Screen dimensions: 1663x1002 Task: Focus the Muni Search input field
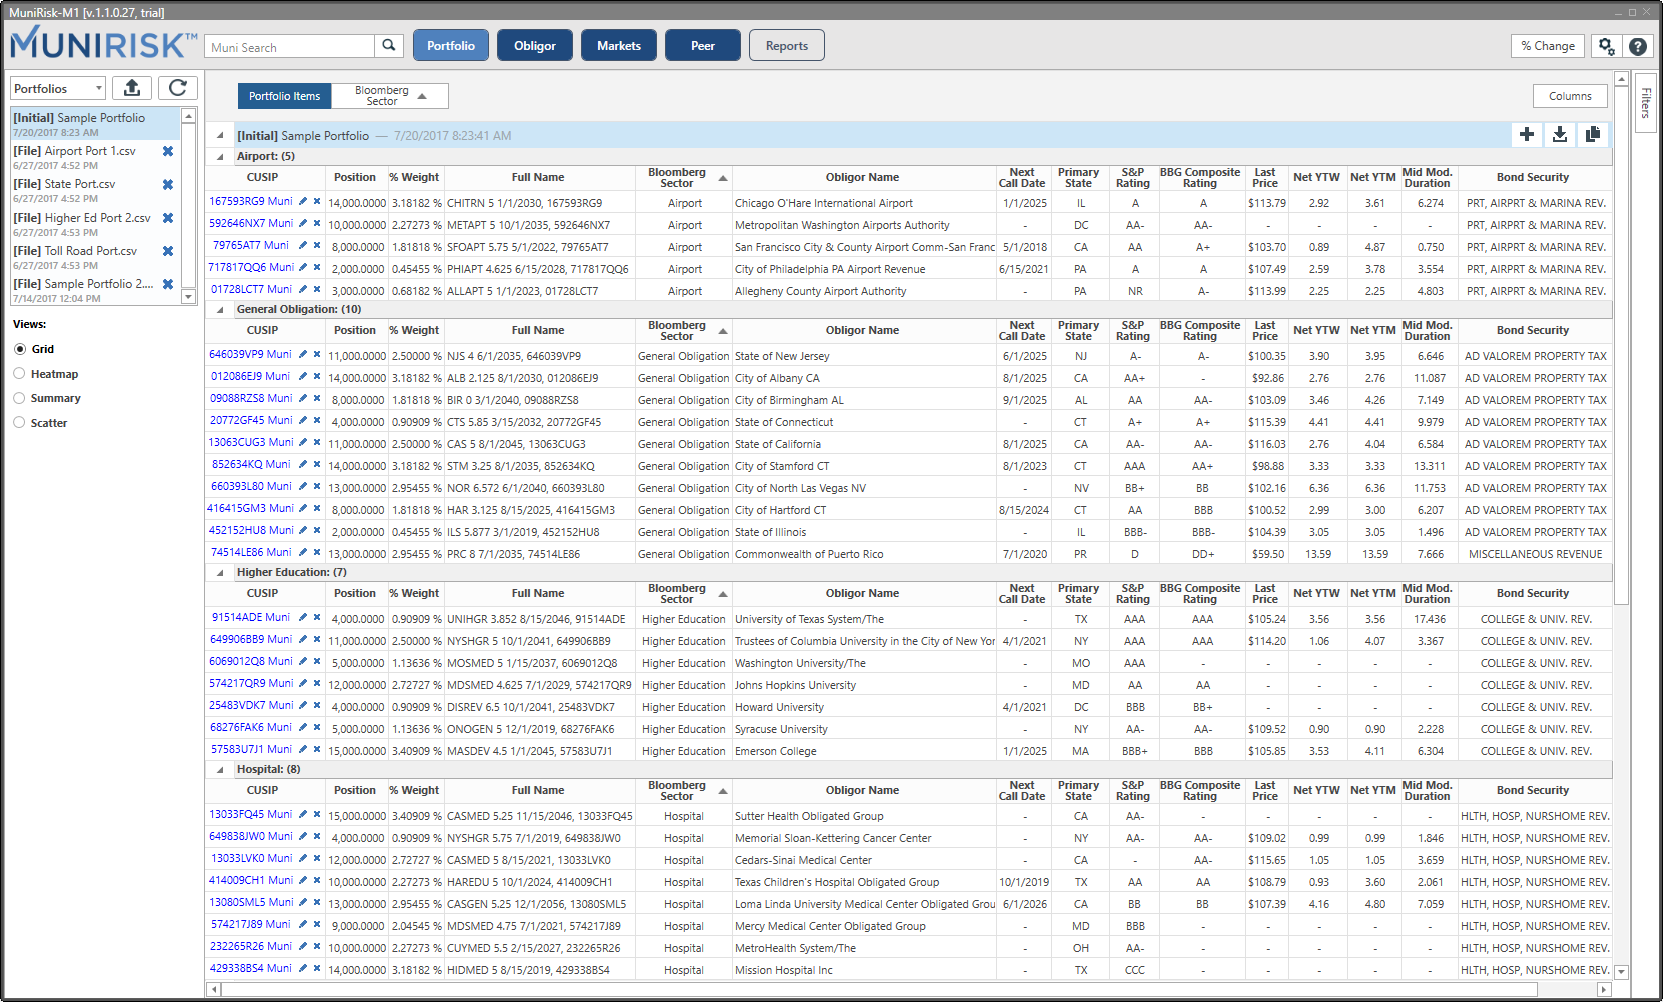(290, 47)
